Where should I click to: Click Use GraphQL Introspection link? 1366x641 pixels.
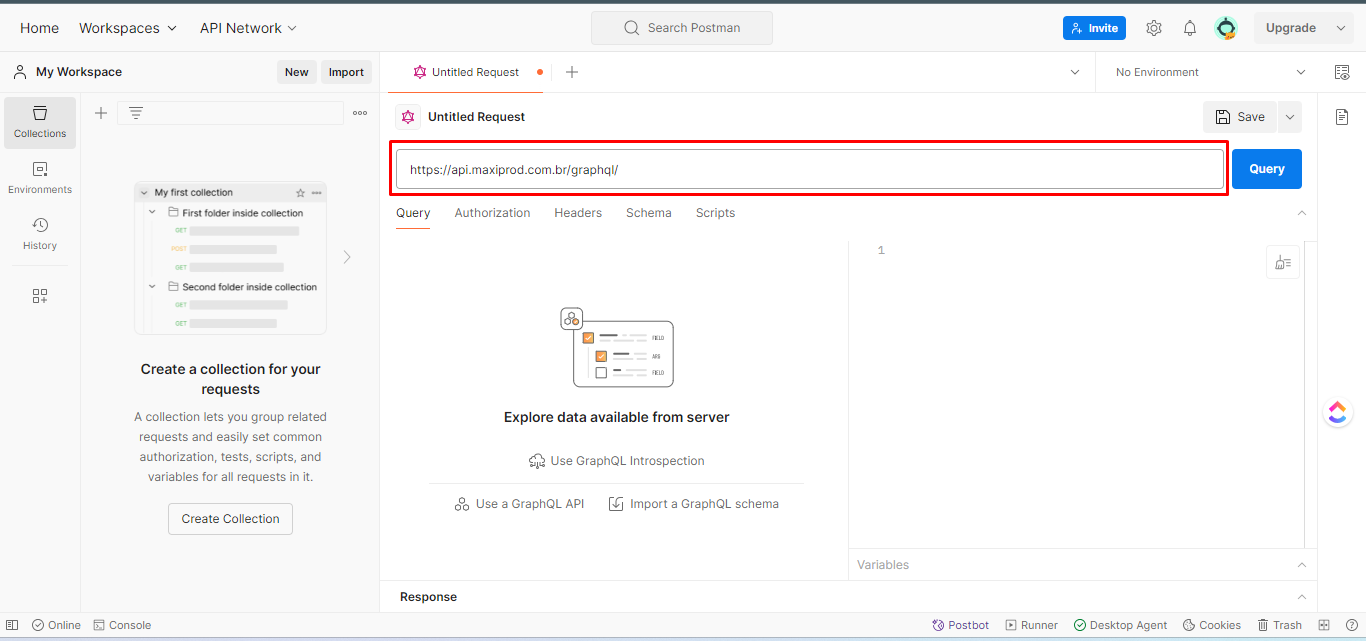point(617,461)
